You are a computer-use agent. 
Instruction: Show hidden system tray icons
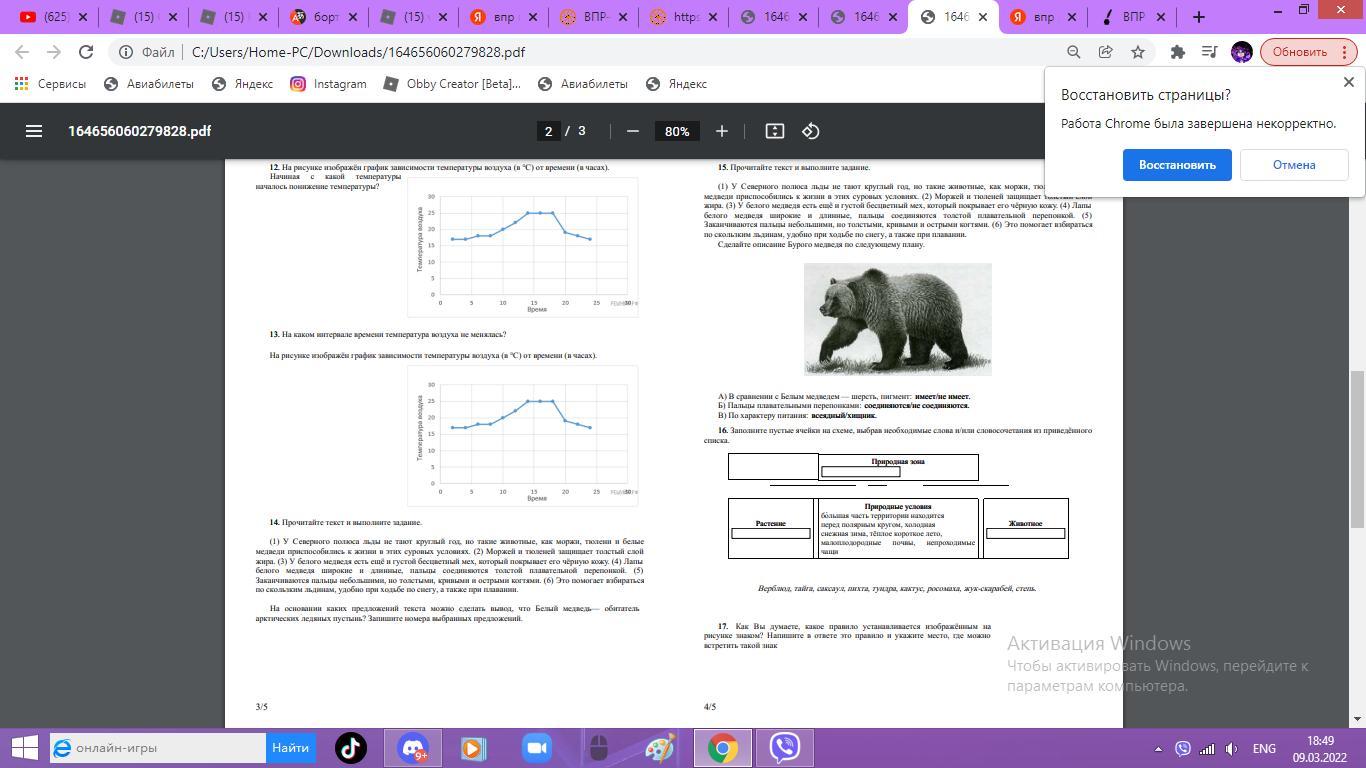tap(1159, 748)
